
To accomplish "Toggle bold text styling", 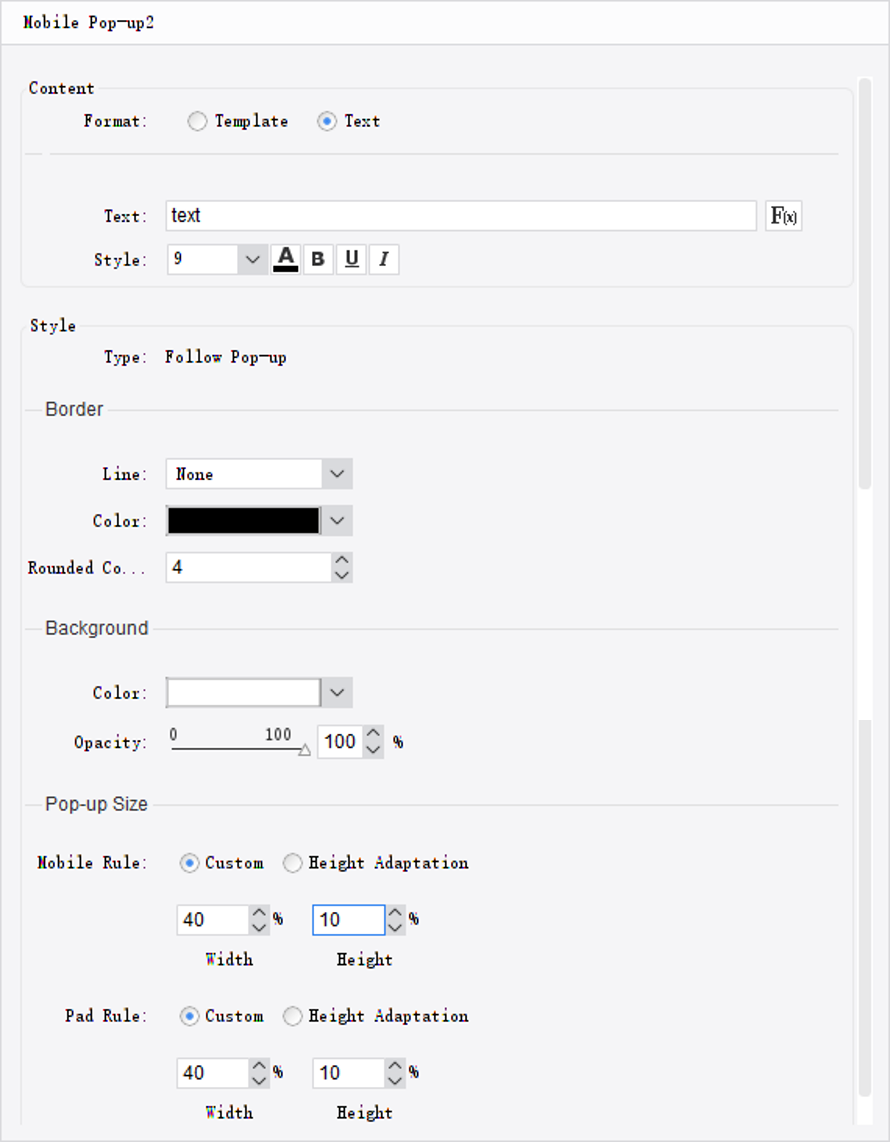I will coord(318,259).
